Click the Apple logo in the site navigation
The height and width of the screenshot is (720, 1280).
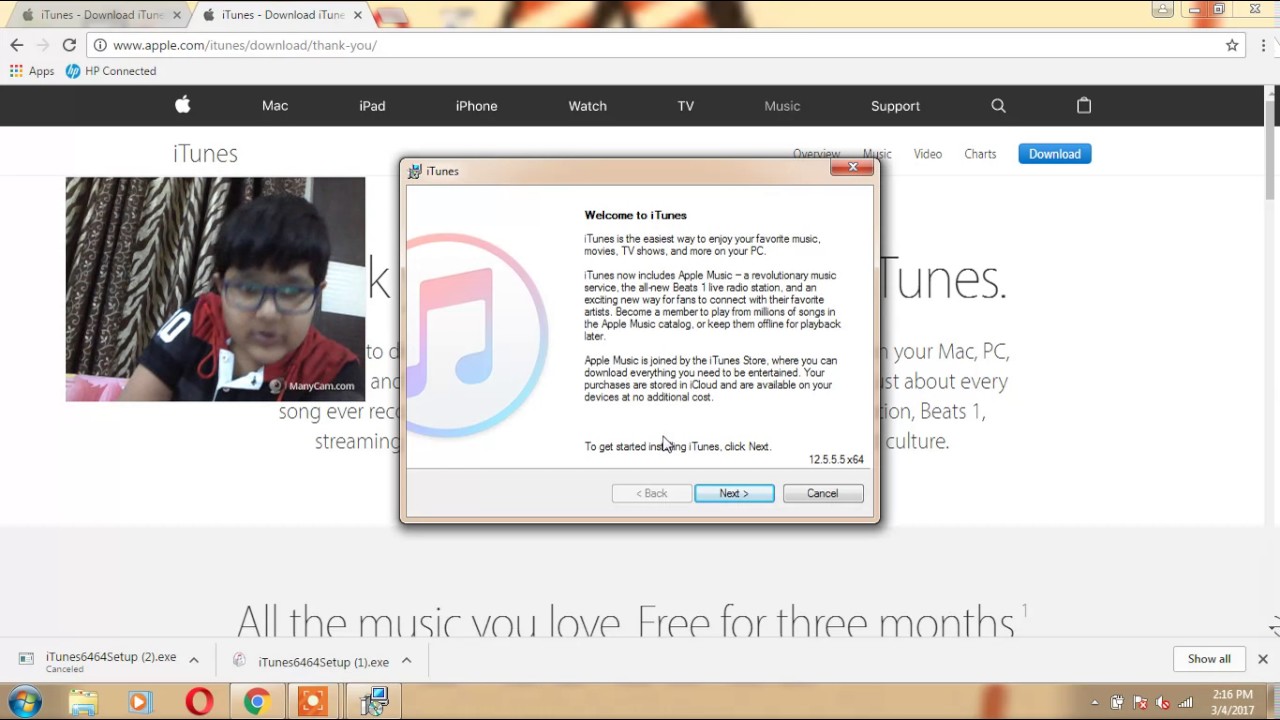[182, 105]
